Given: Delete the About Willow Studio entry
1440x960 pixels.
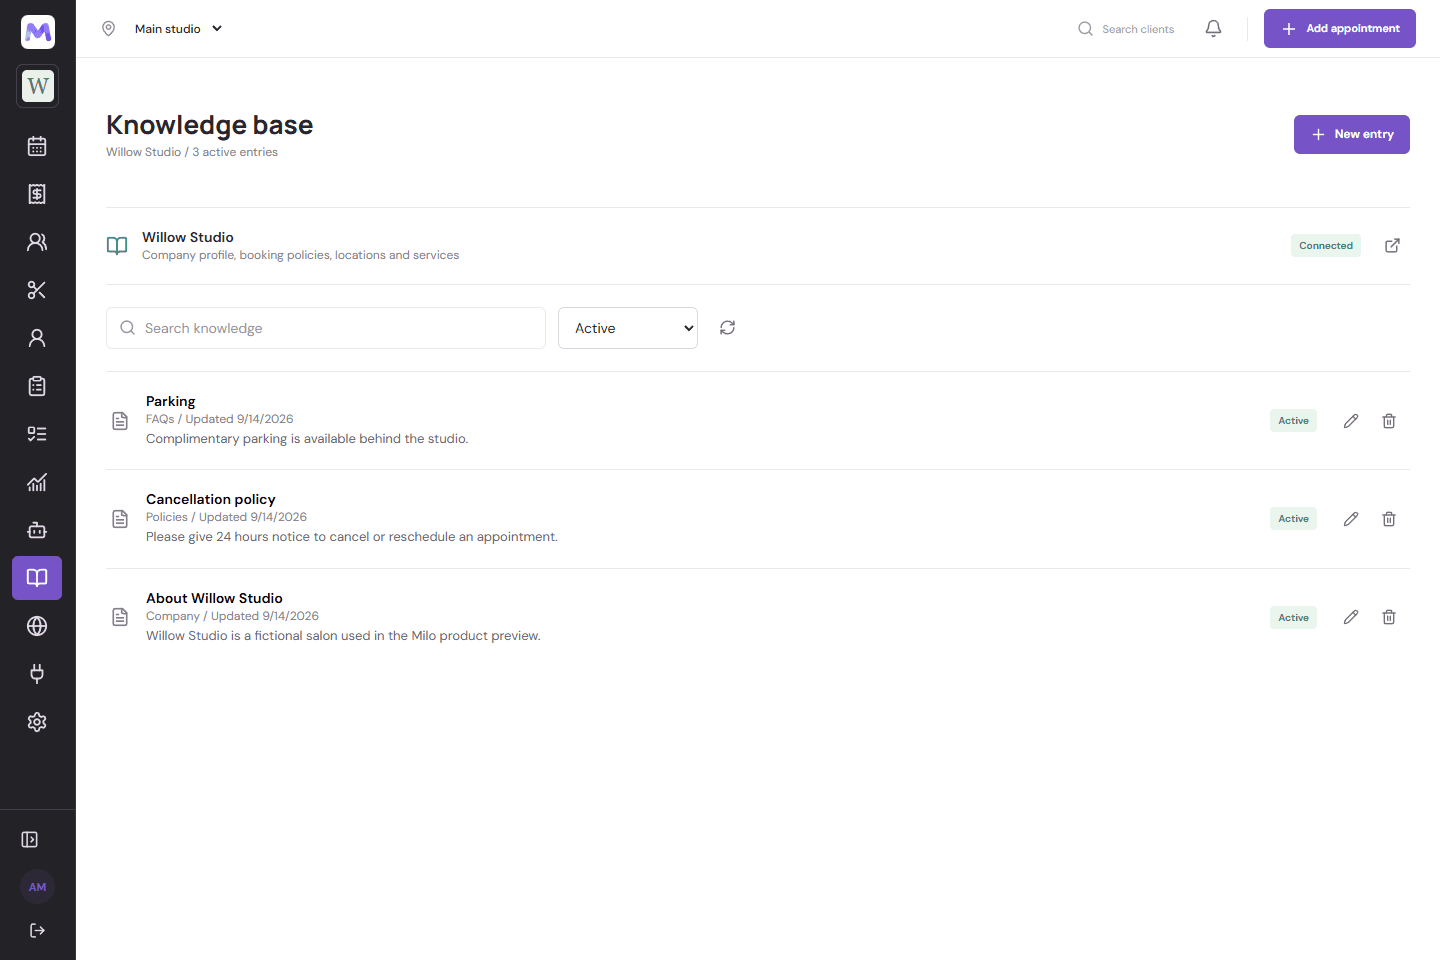Looking at the screenshot, I should tap(1389, 617).
